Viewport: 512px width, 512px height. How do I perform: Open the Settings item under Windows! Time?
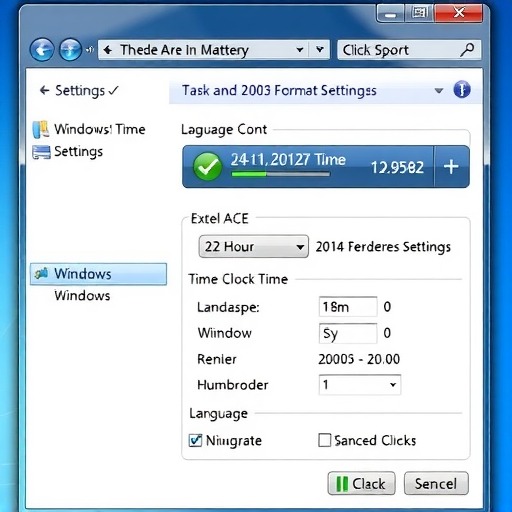tap(78, 152)
